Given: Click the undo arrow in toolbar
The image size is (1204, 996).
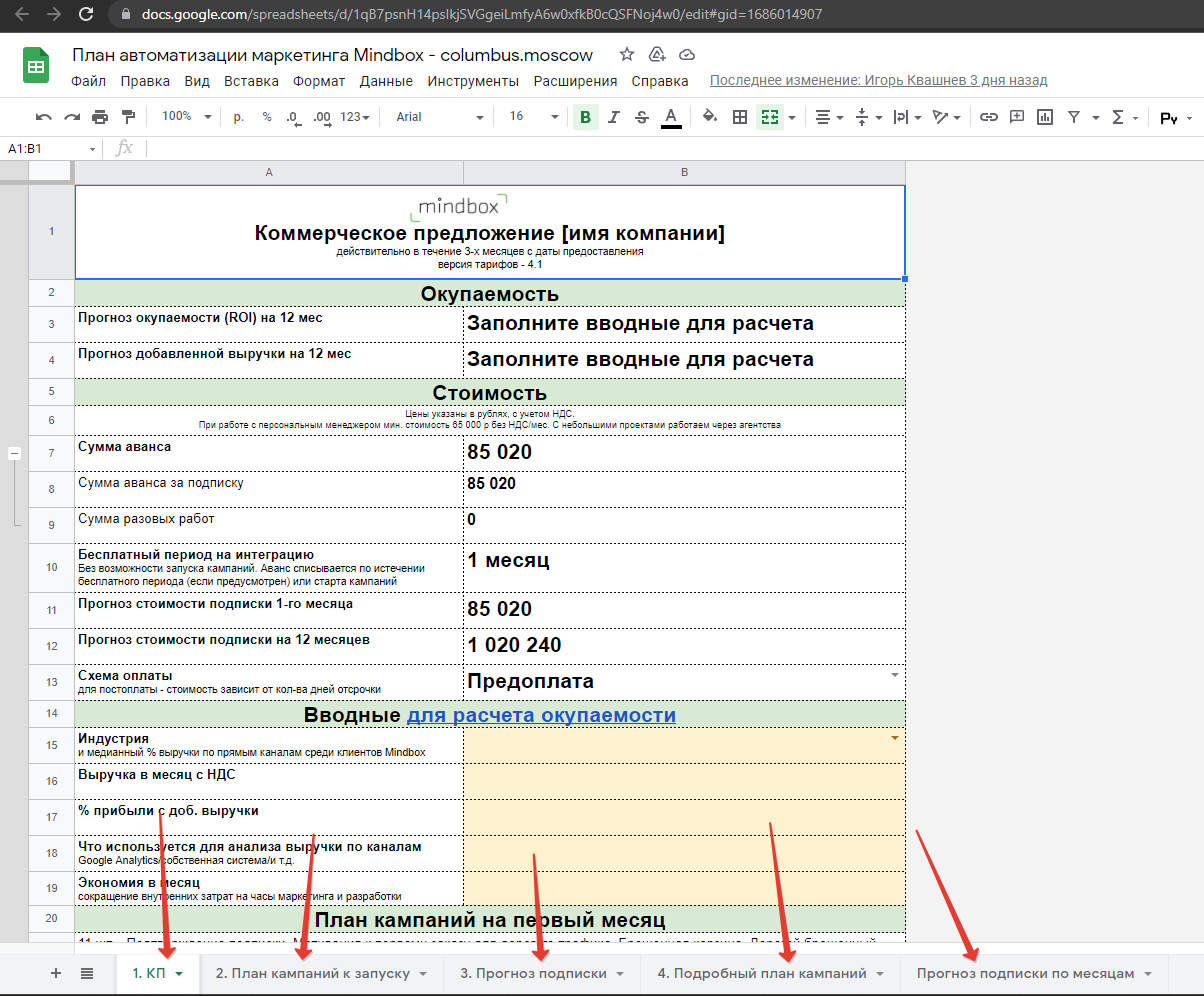Looking at the screenshot, I should 43,117.
